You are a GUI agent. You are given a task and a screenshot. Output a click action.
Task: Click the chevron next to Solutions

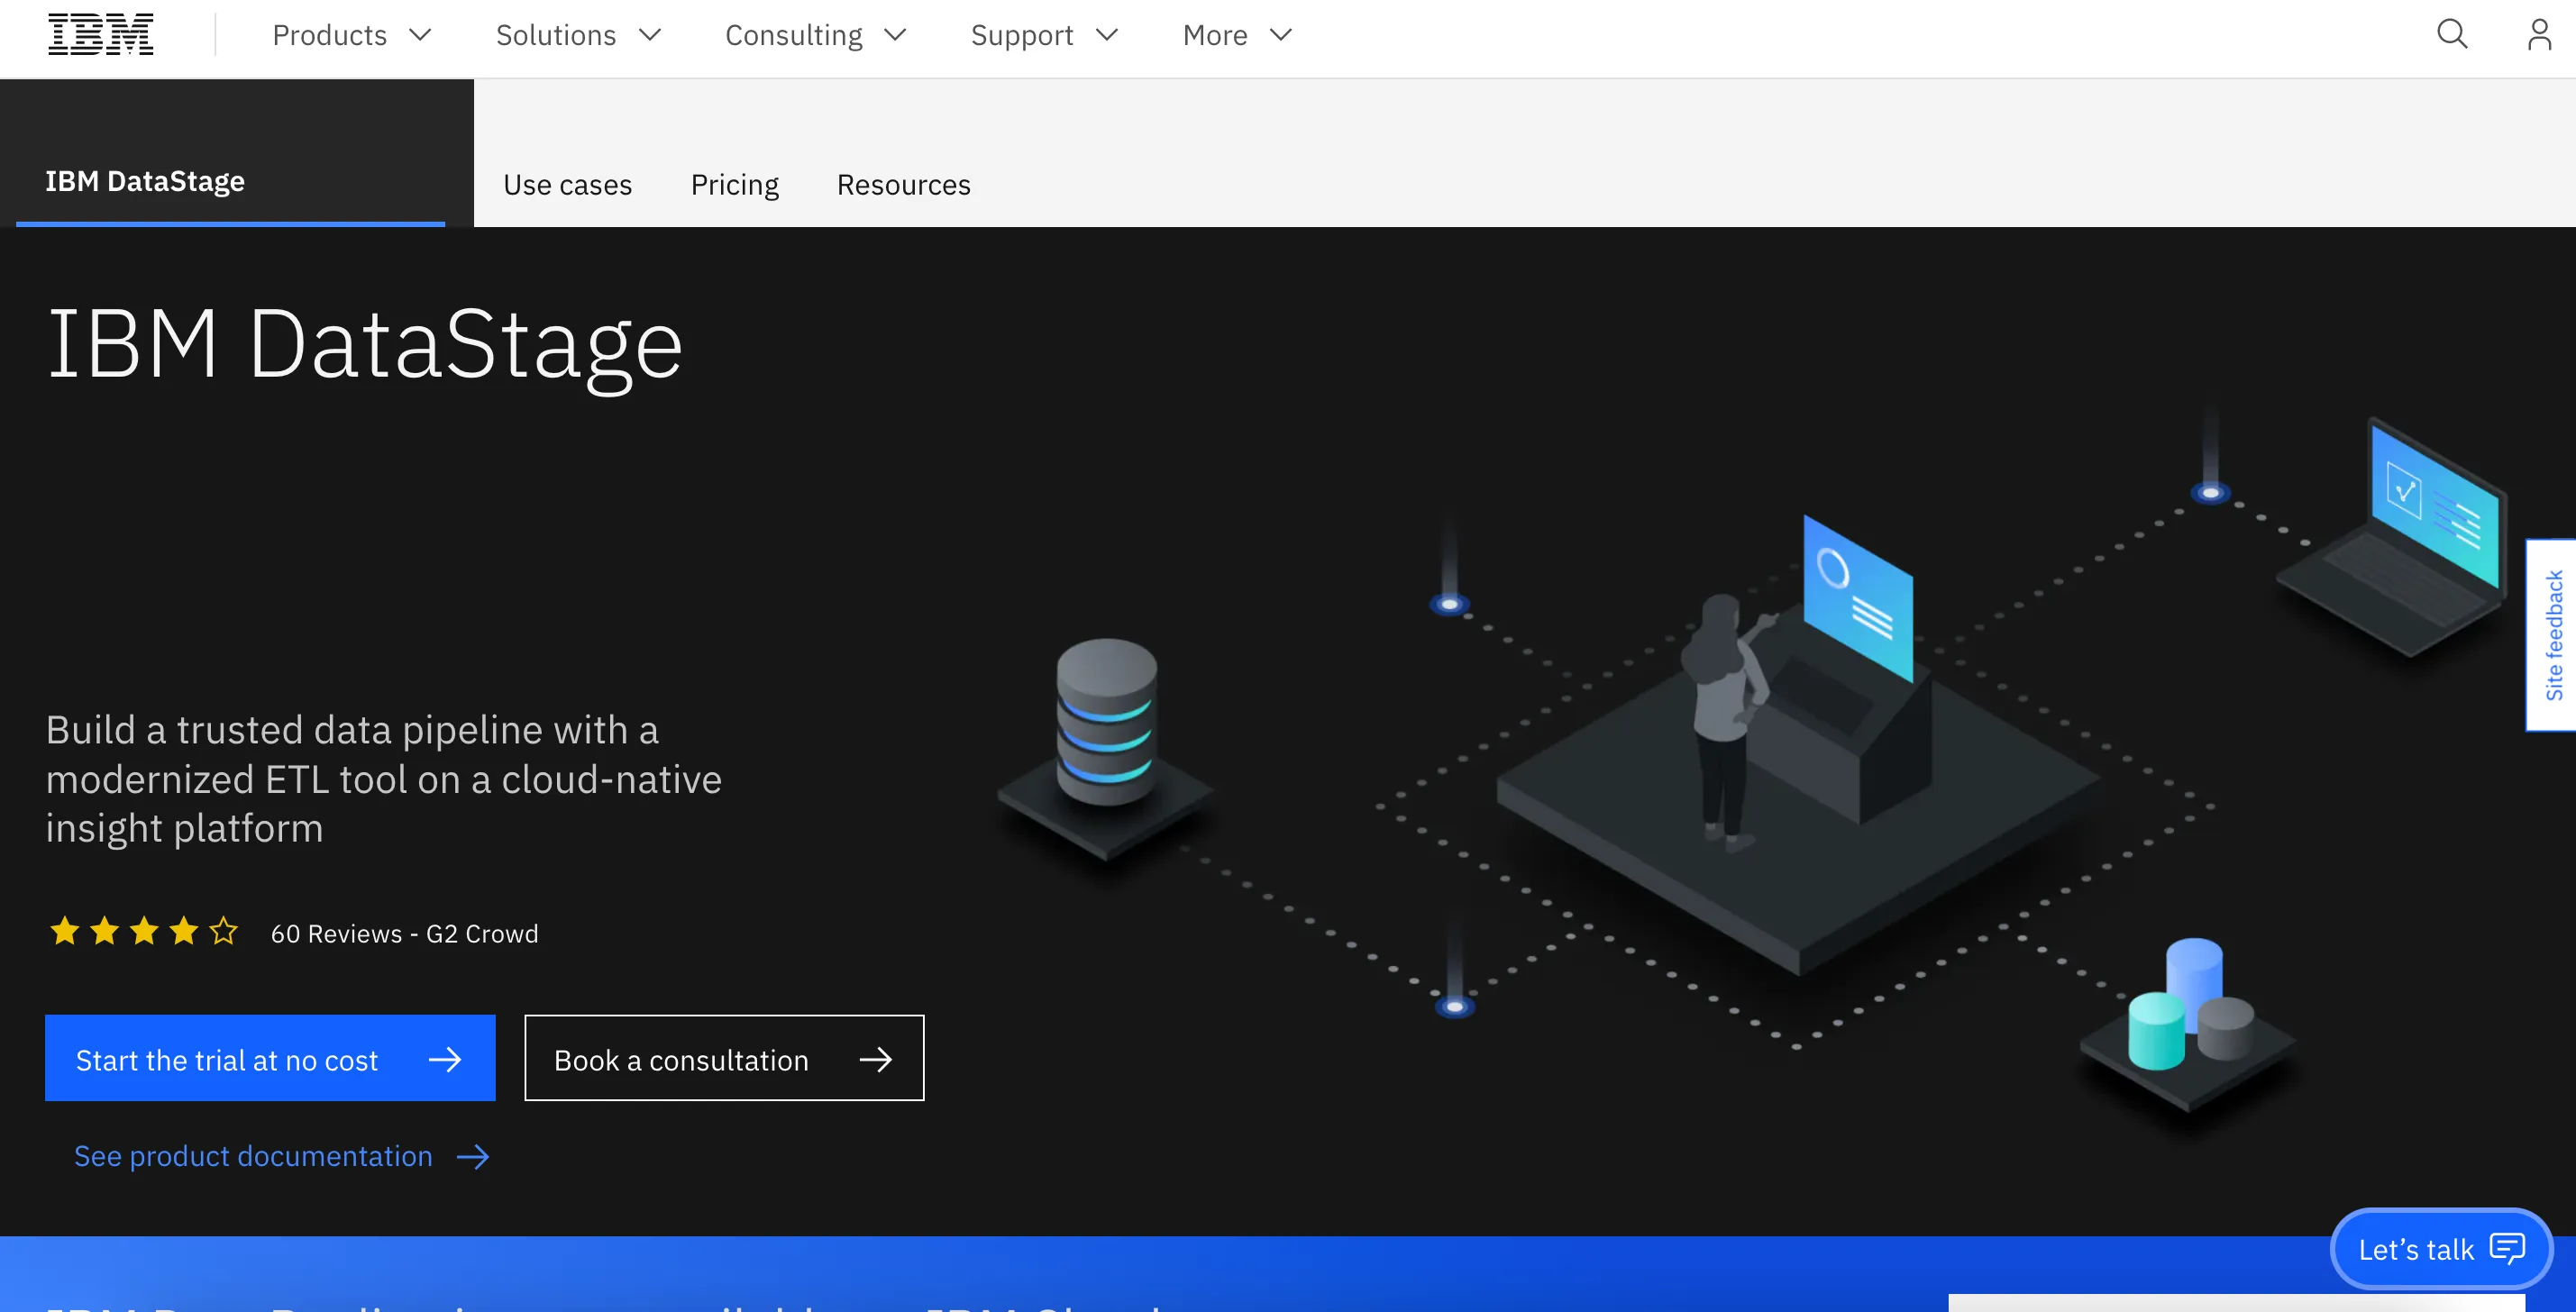(x=650, y=35)
